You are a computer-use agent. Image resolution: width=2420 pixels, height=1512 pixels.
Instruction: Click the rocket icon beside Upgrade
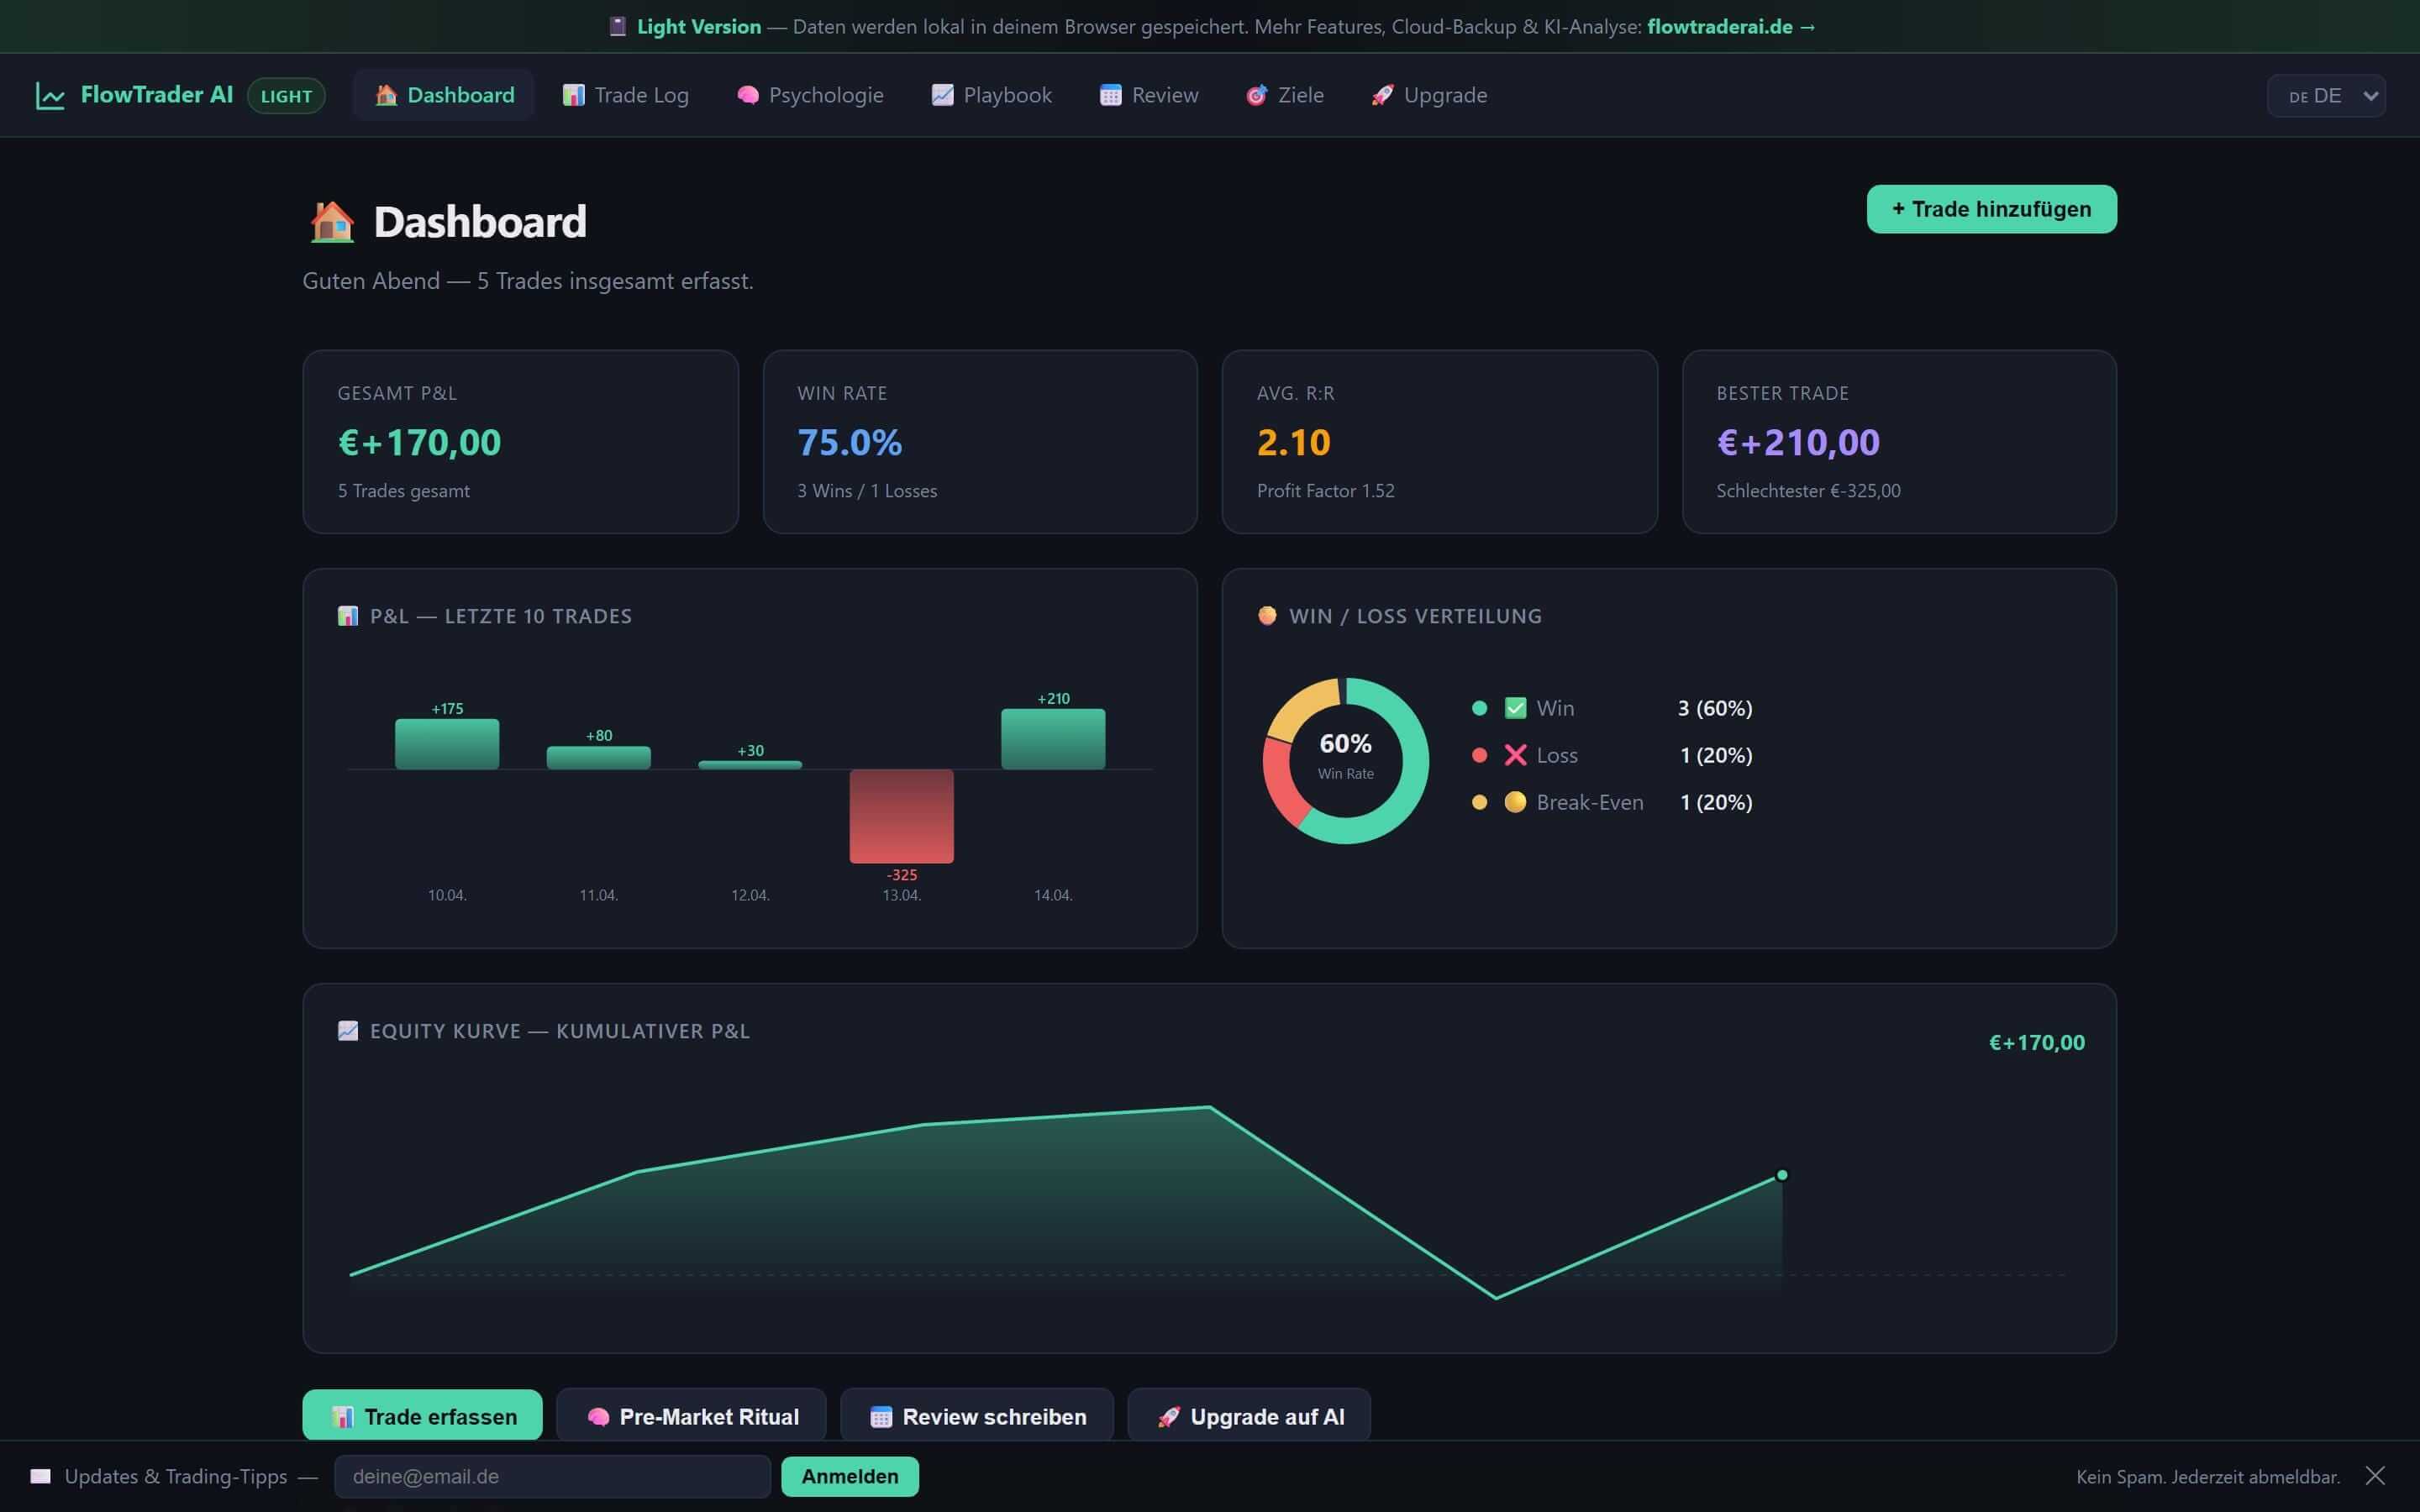click(x=1382, y=95)
